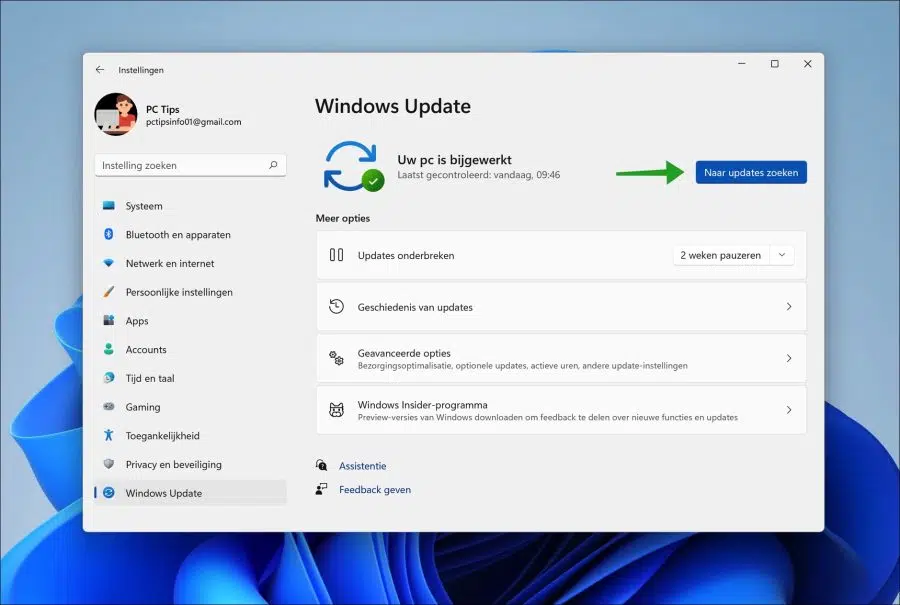Expand Geavanceerde opties chevron
The width and height of the screenshot is (900, 605).
789,358
